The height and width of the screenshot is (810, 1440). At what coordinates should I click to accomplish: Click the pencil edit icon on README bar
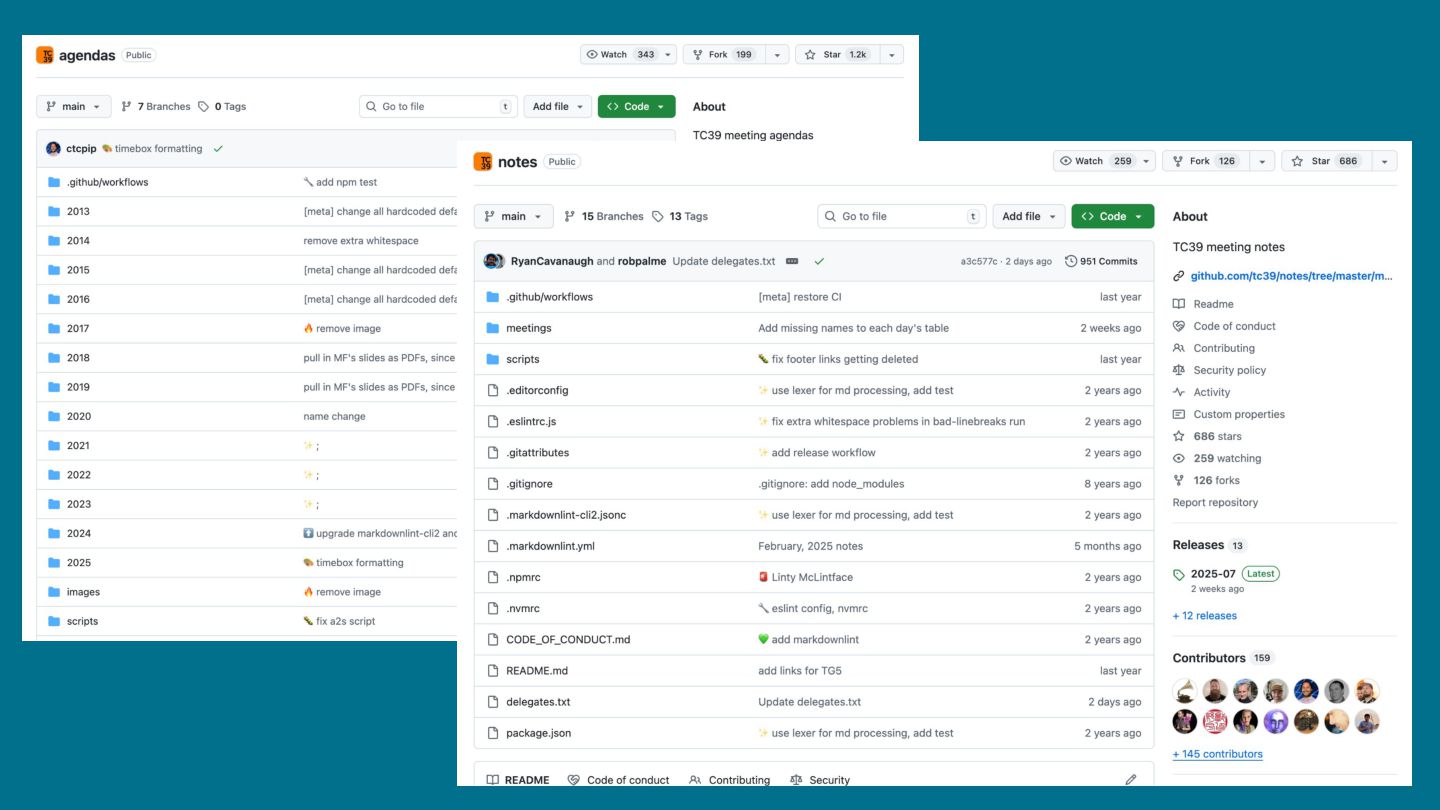(1131, 780)
